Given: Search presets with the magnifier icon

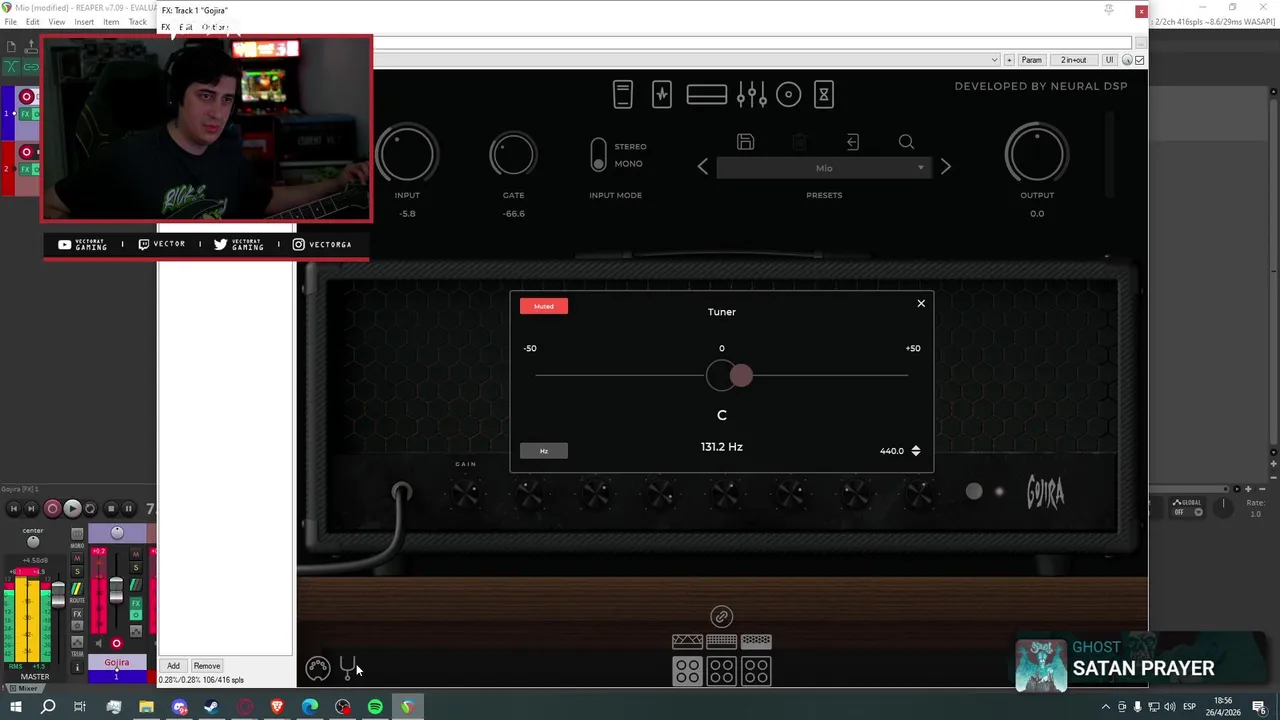Looking at the screenshot, I should click(906, 142).
